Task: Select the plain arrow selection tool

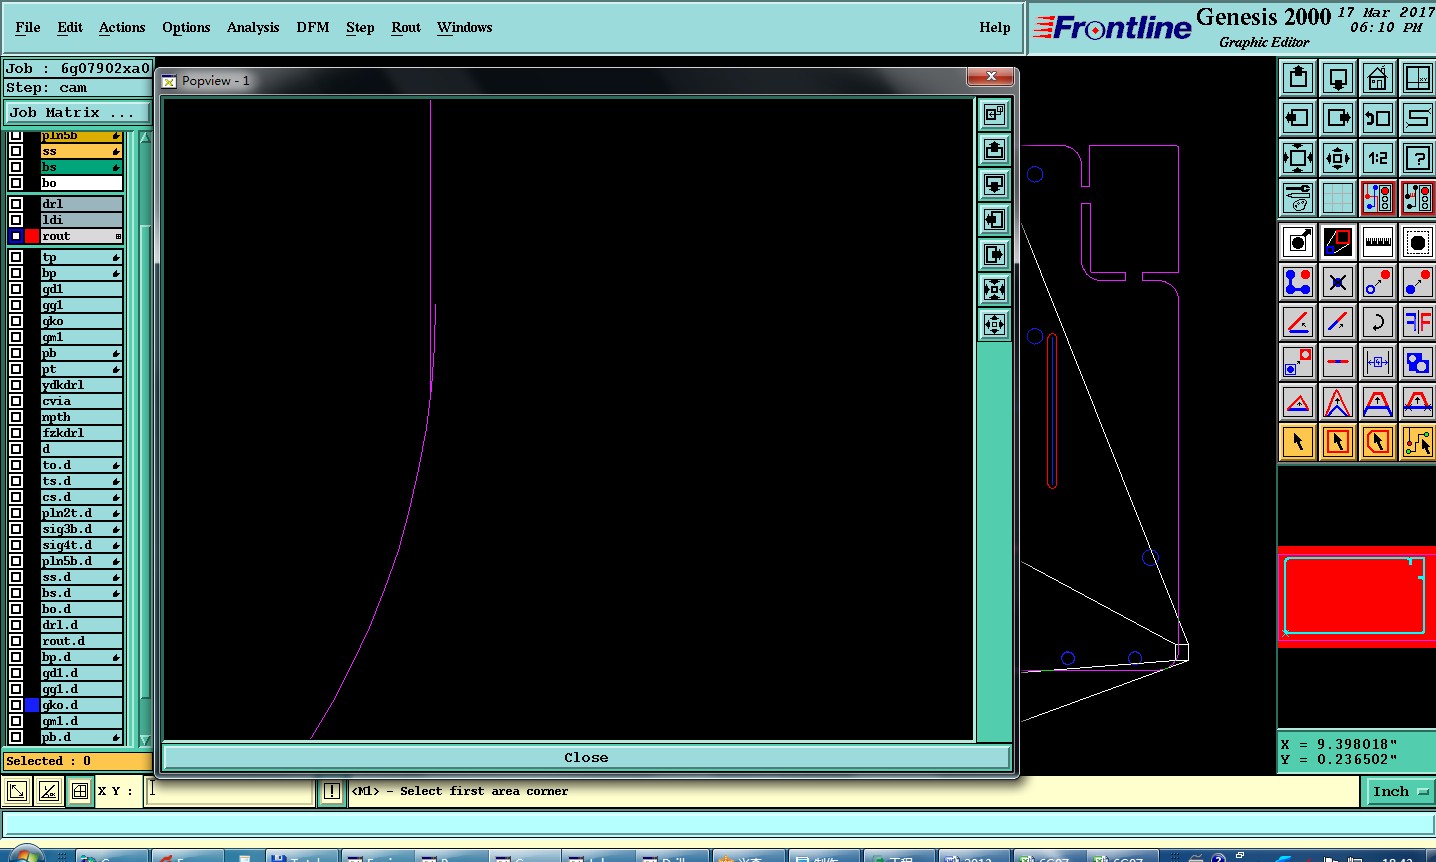Action: (x=1298, y=441)
